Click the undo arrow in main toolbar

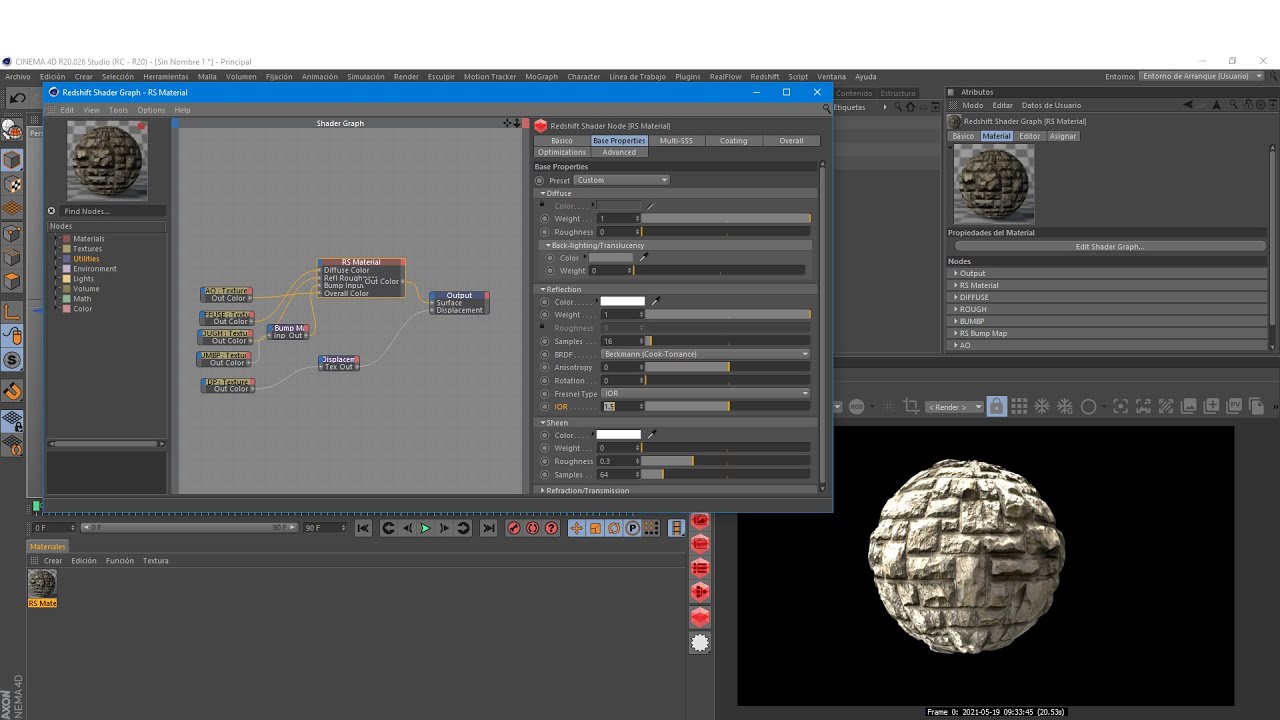point(17,98)
